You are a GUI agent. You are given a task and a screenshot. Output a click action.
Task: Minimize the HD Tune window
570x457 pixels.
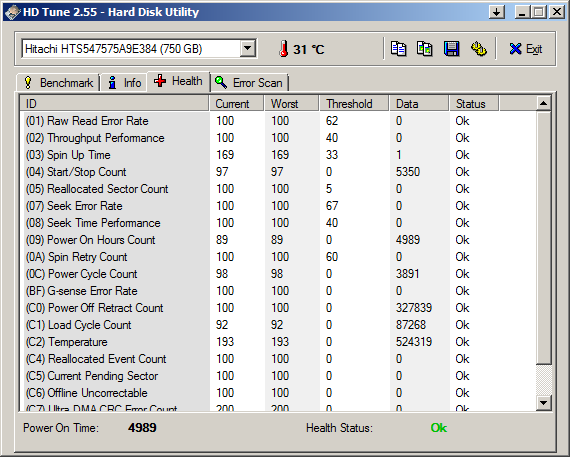522,12
